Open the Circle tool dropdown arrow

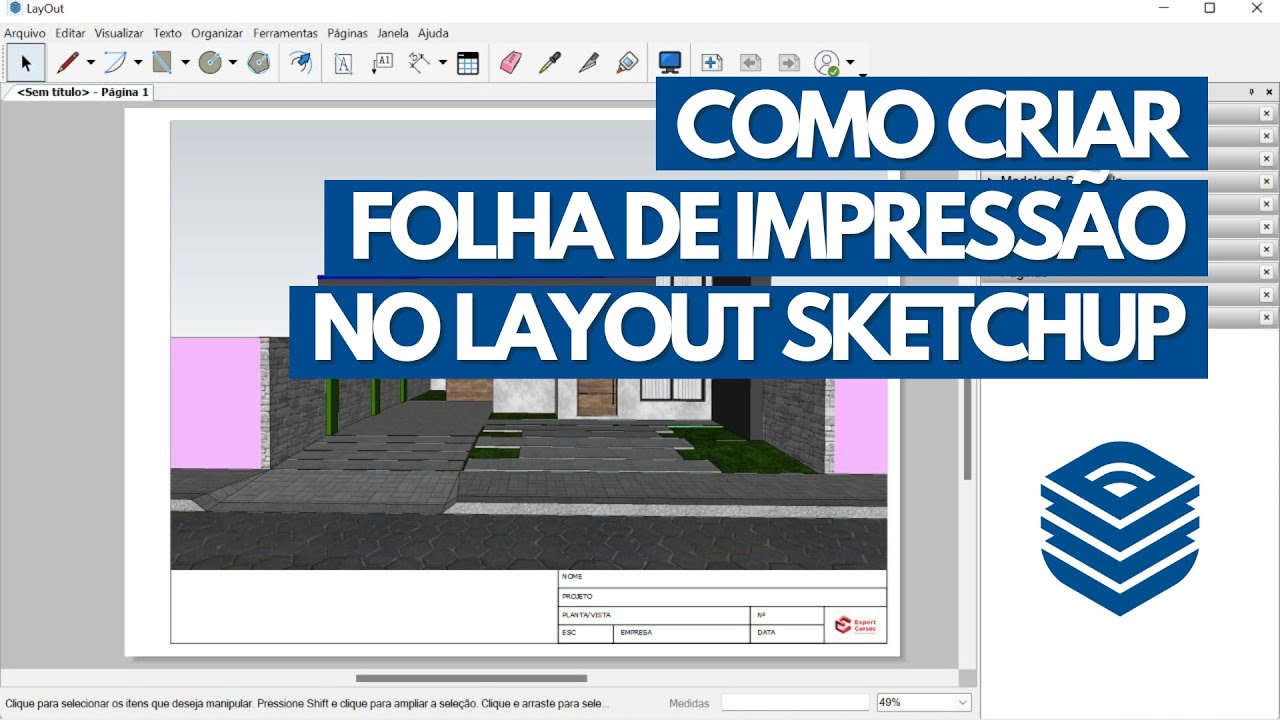(232, 63)
